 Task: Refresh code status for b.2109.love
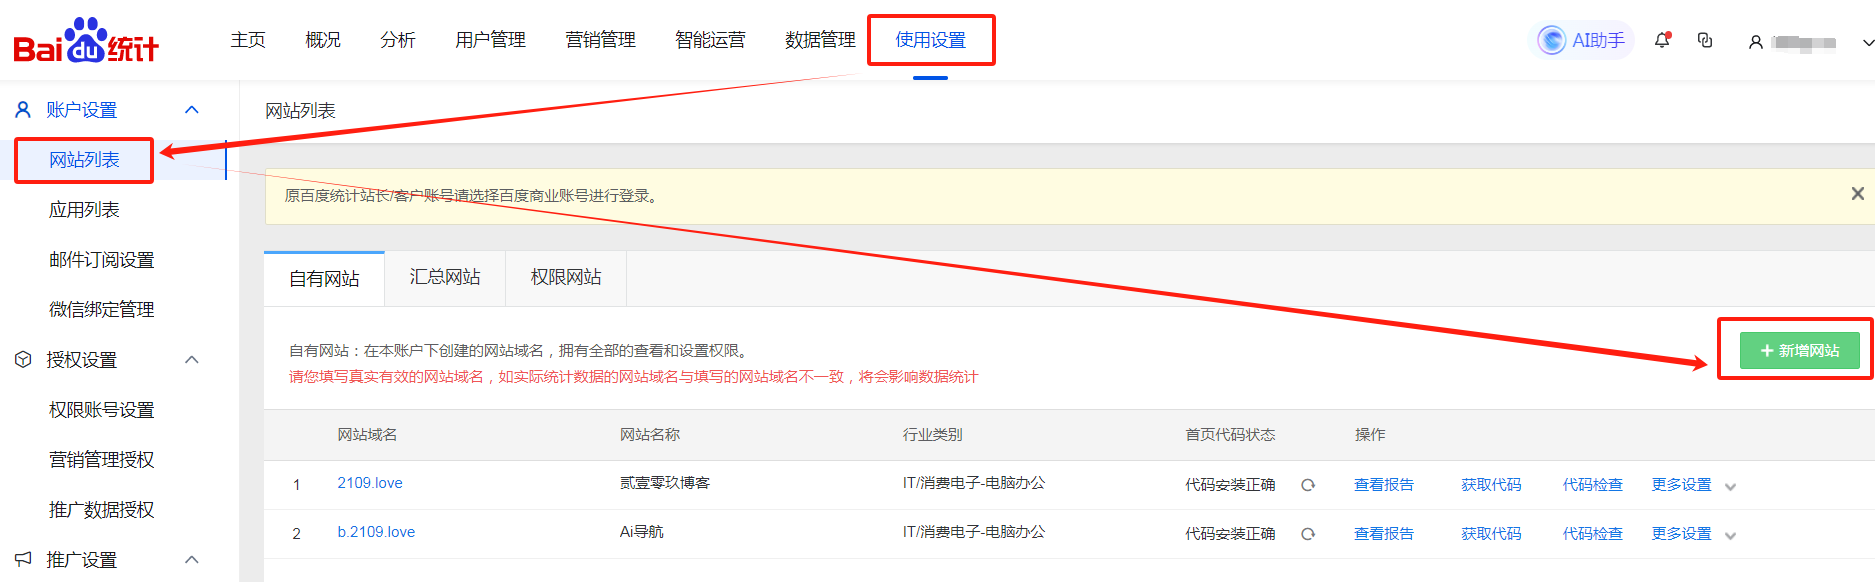point(1308,534)
